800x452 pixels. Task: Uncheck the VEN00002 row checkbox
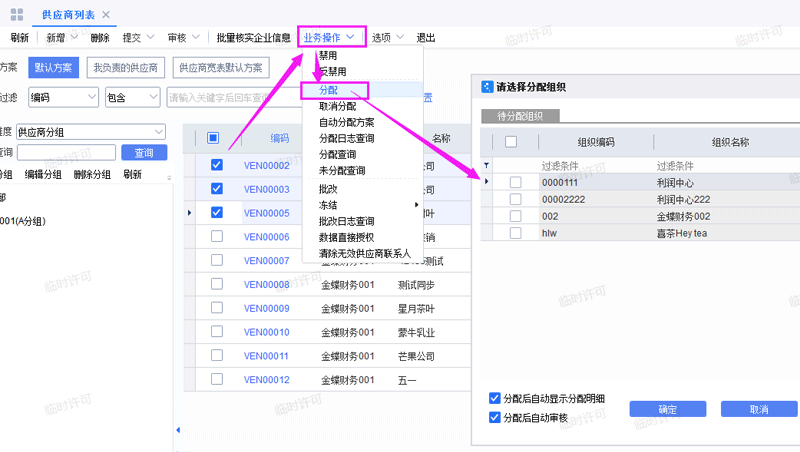217,165
